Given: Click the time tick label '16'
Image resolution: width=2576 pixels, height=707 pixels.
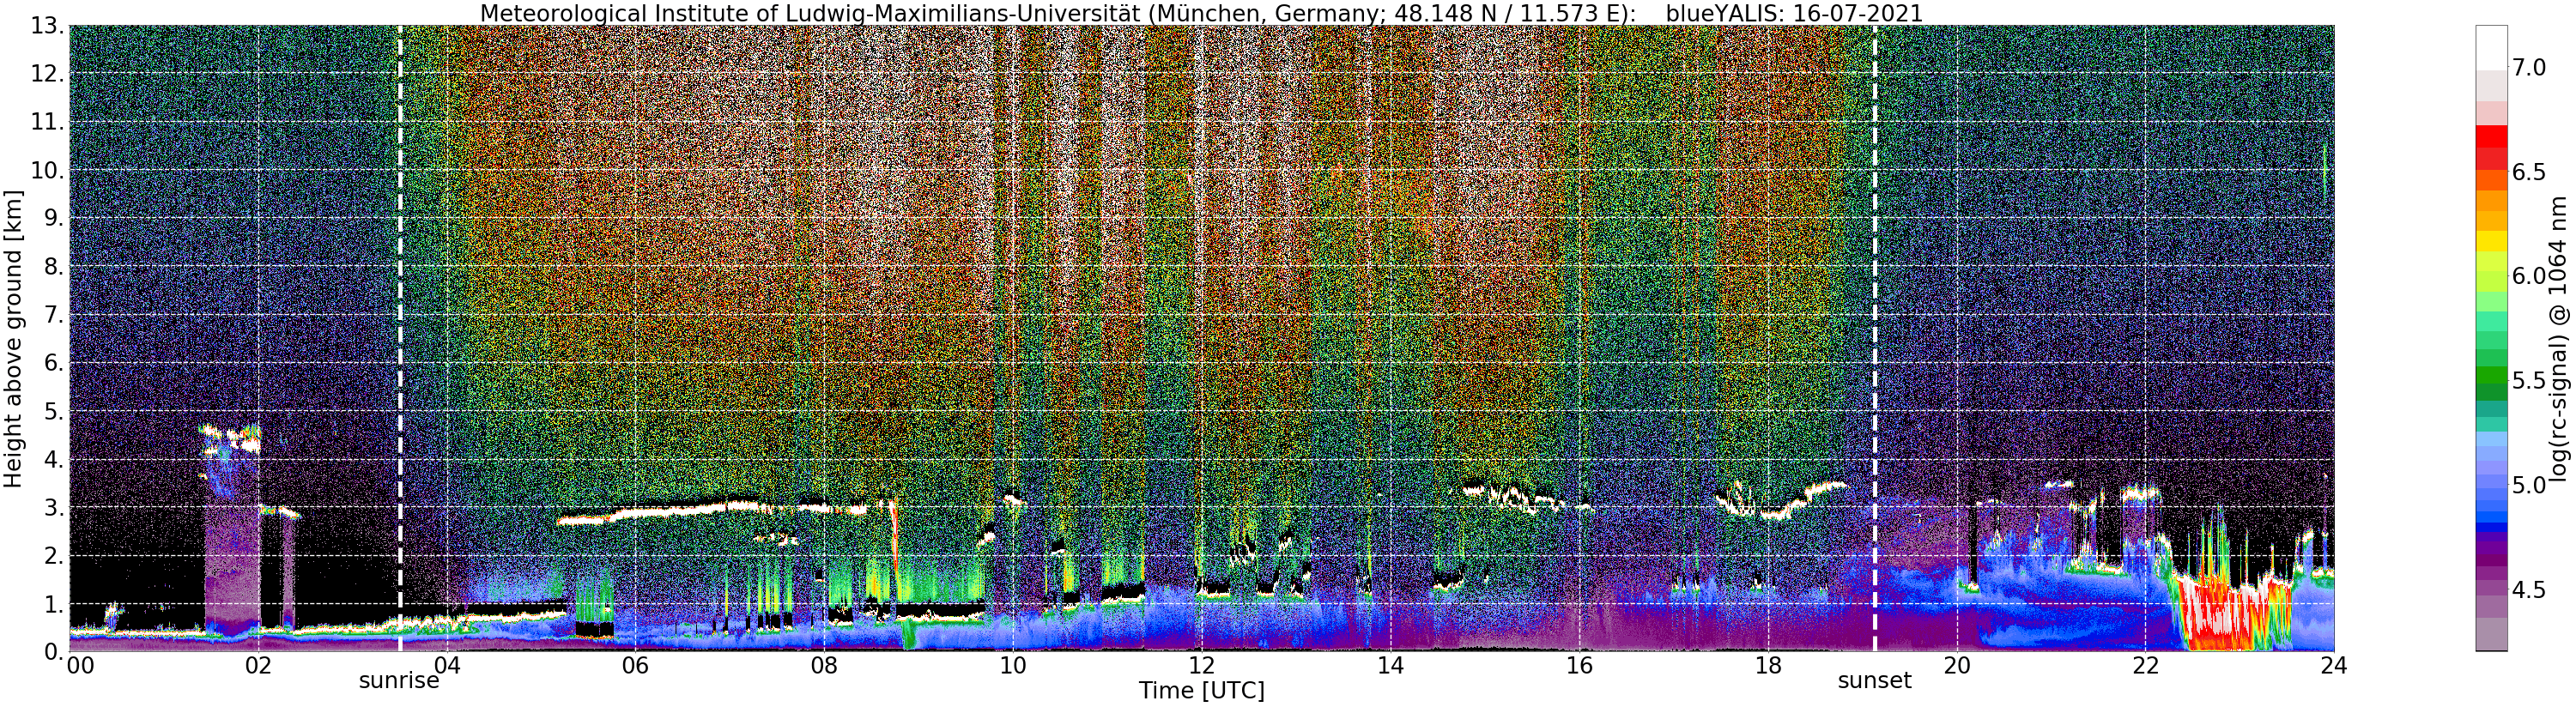Looking at the screenshot, I should [1579, 666].
